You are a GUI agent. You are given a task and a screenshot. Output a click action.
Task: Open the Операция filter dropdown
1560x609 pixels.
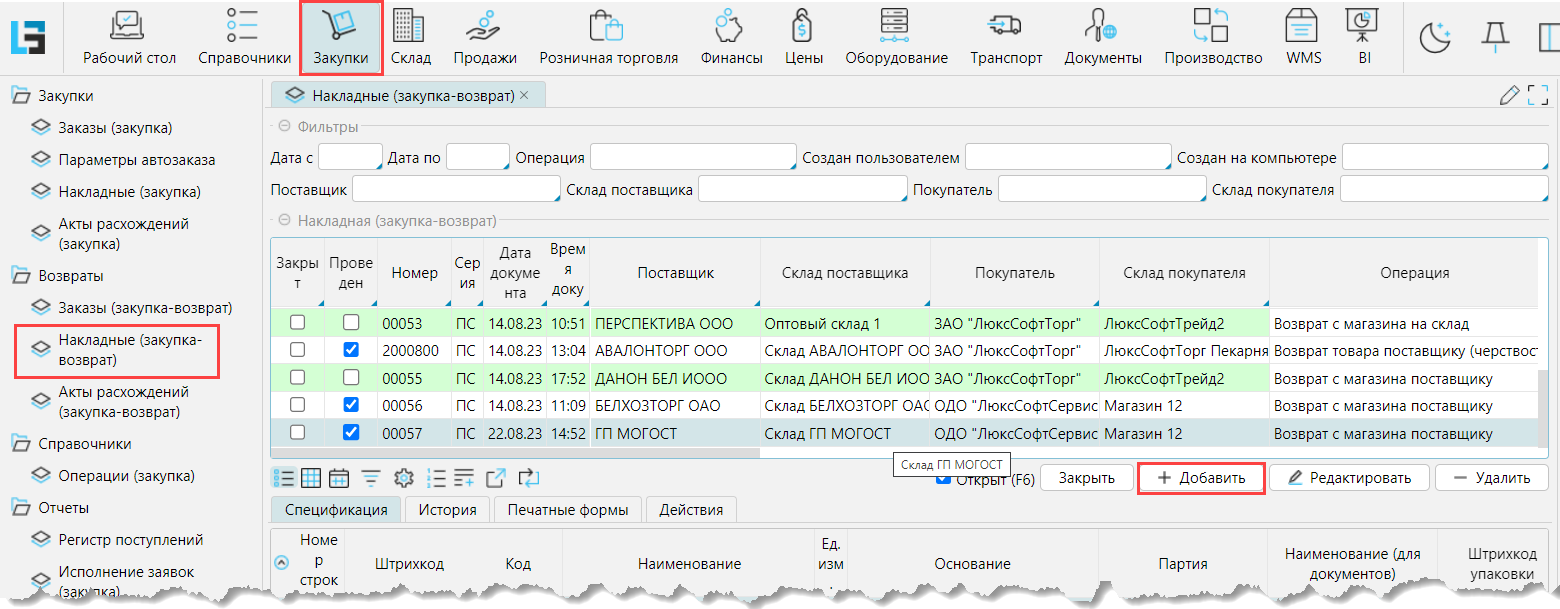[x=692, y=158]
